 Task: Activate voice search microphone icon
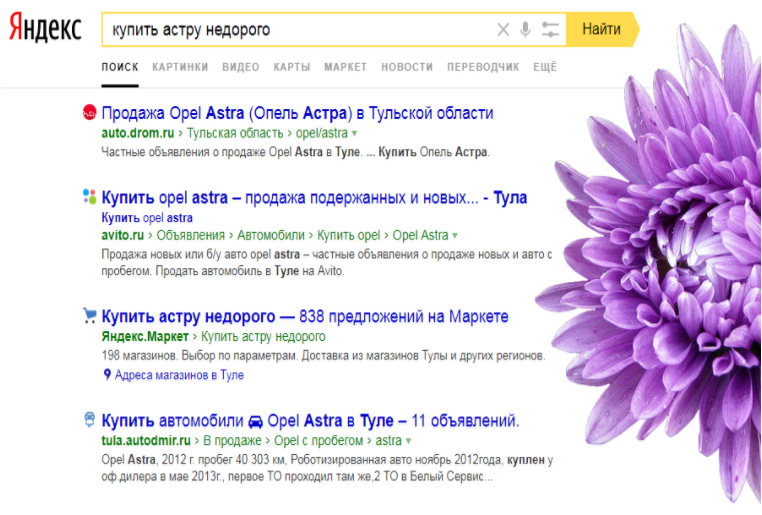pos(525,30)
